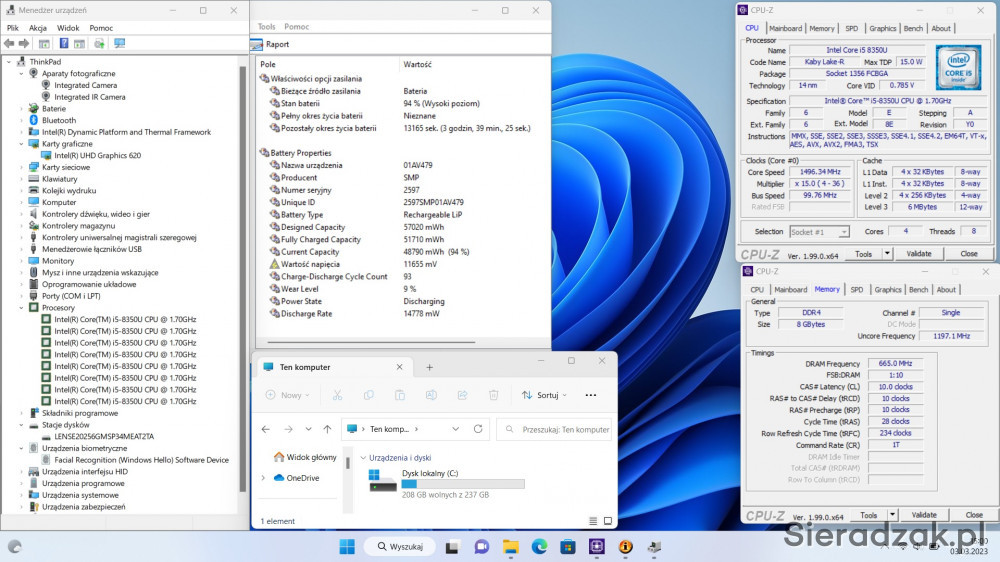The width and height of the screenshot is (1000, 562).
Task: Open the blue help icon in Device Manager
Action: point(64,43)
